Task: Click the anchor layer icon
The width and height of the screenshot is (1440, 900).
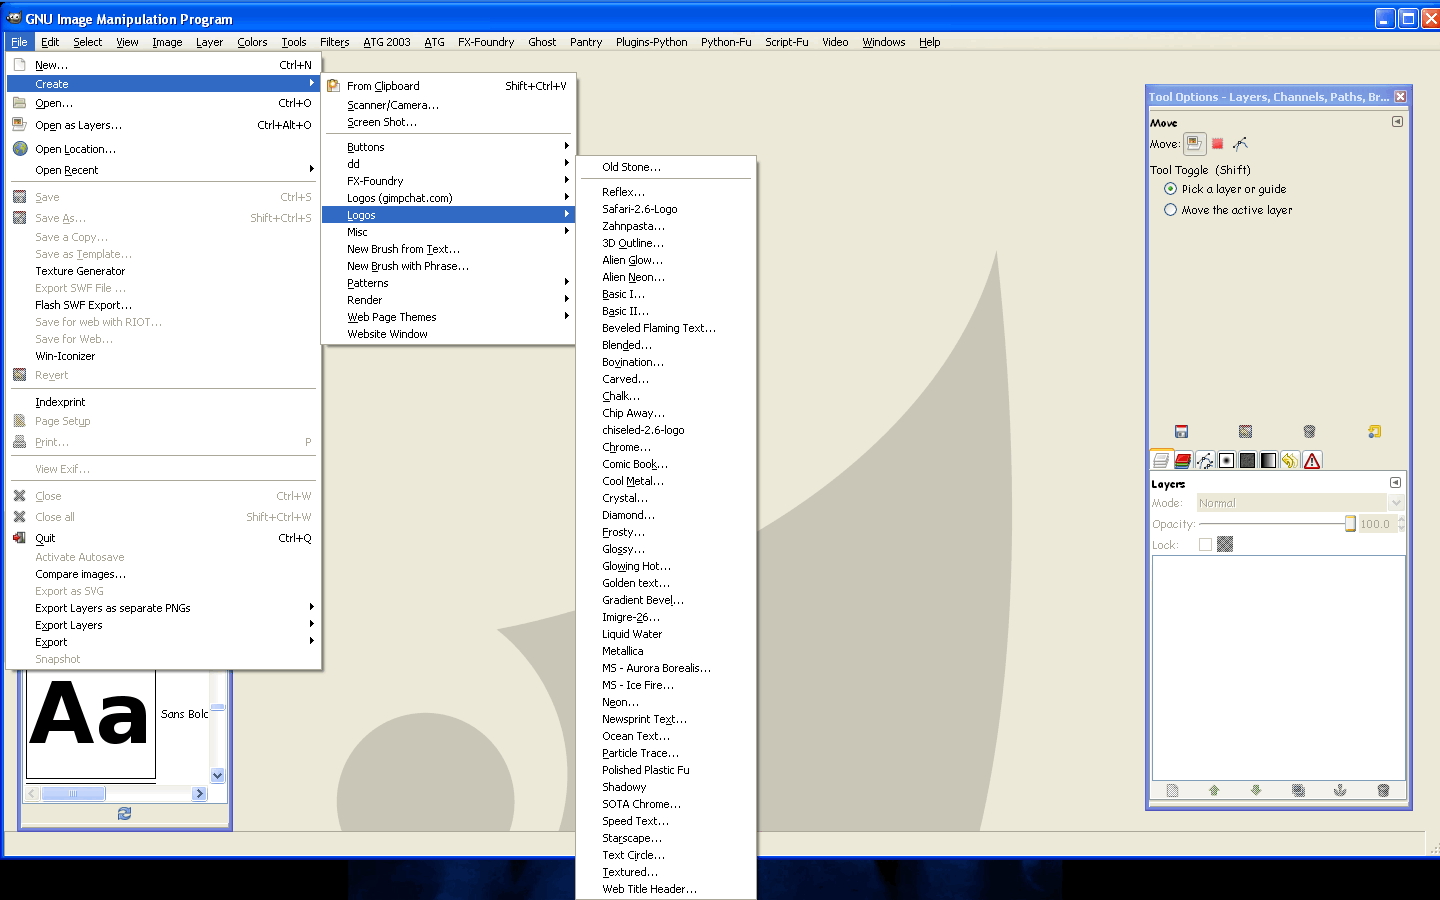Action: [x=1340, y=790]
